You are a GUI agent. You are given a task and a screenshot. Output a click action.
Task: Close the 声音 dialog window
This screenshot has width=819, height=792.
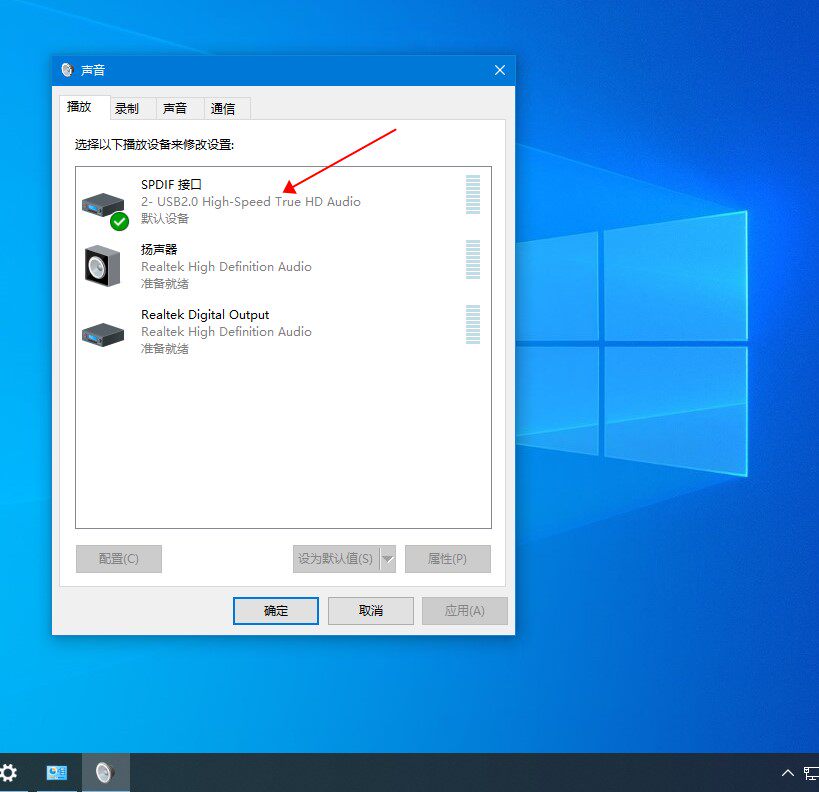(500, 70)
